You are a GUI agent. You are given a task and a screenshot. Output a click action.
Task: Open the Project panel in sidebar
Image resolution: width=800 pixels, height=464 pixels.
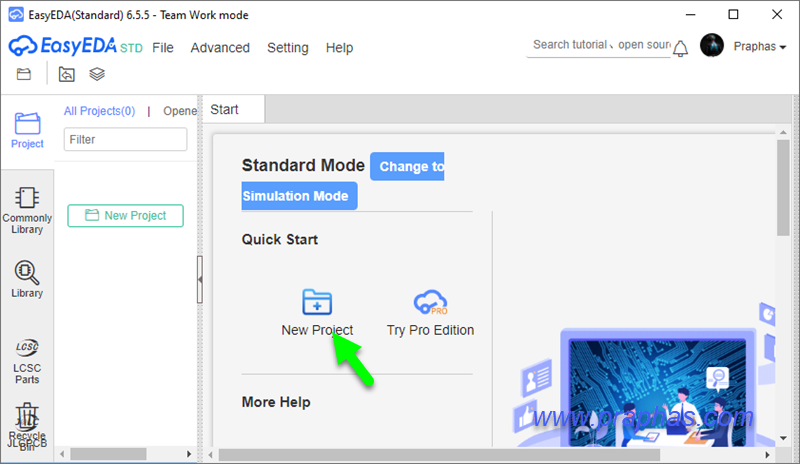point(28,131)
